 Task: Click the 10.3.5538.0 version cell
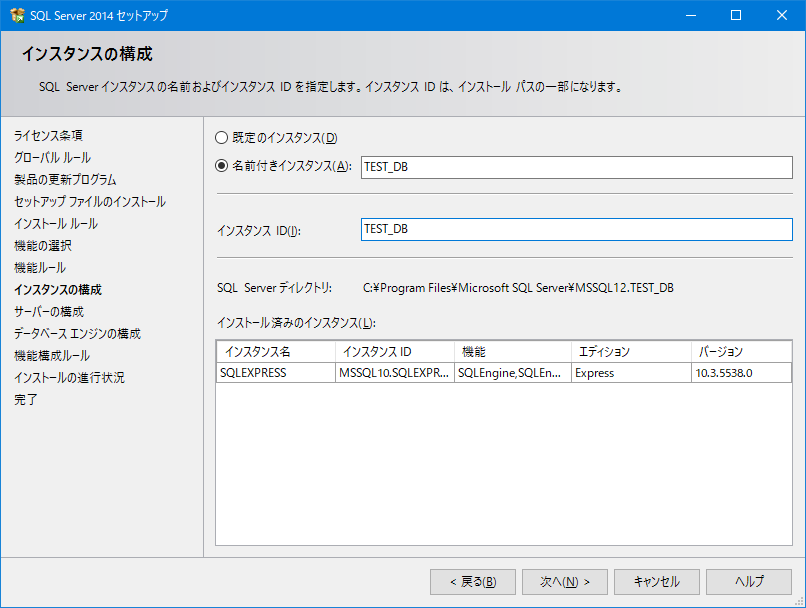(741, 373)
